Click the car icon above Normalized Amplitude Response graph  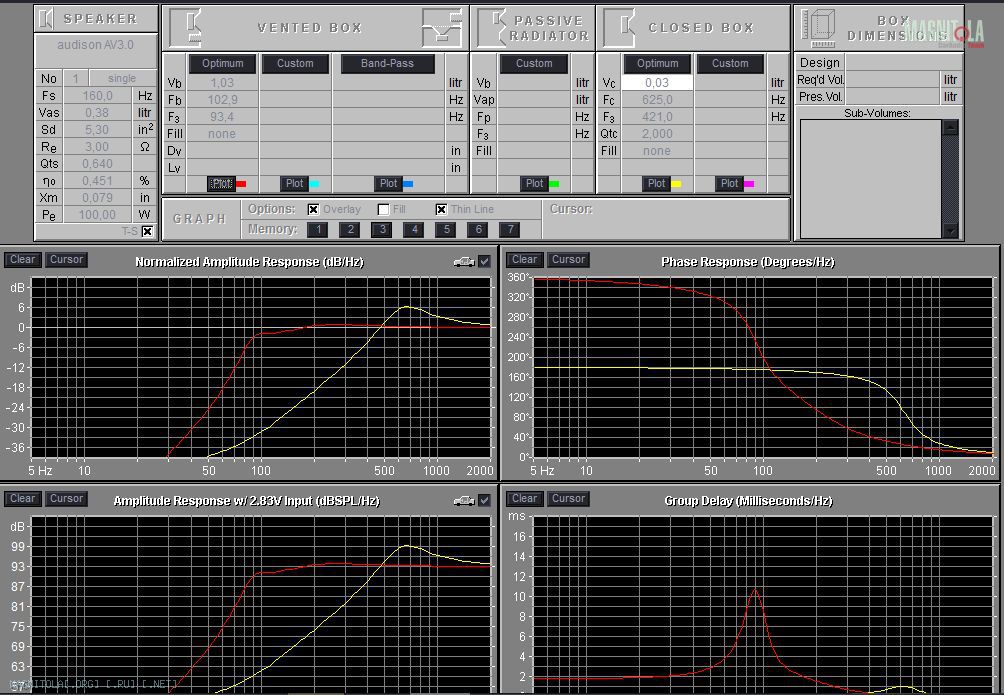(x=464, y=261)
